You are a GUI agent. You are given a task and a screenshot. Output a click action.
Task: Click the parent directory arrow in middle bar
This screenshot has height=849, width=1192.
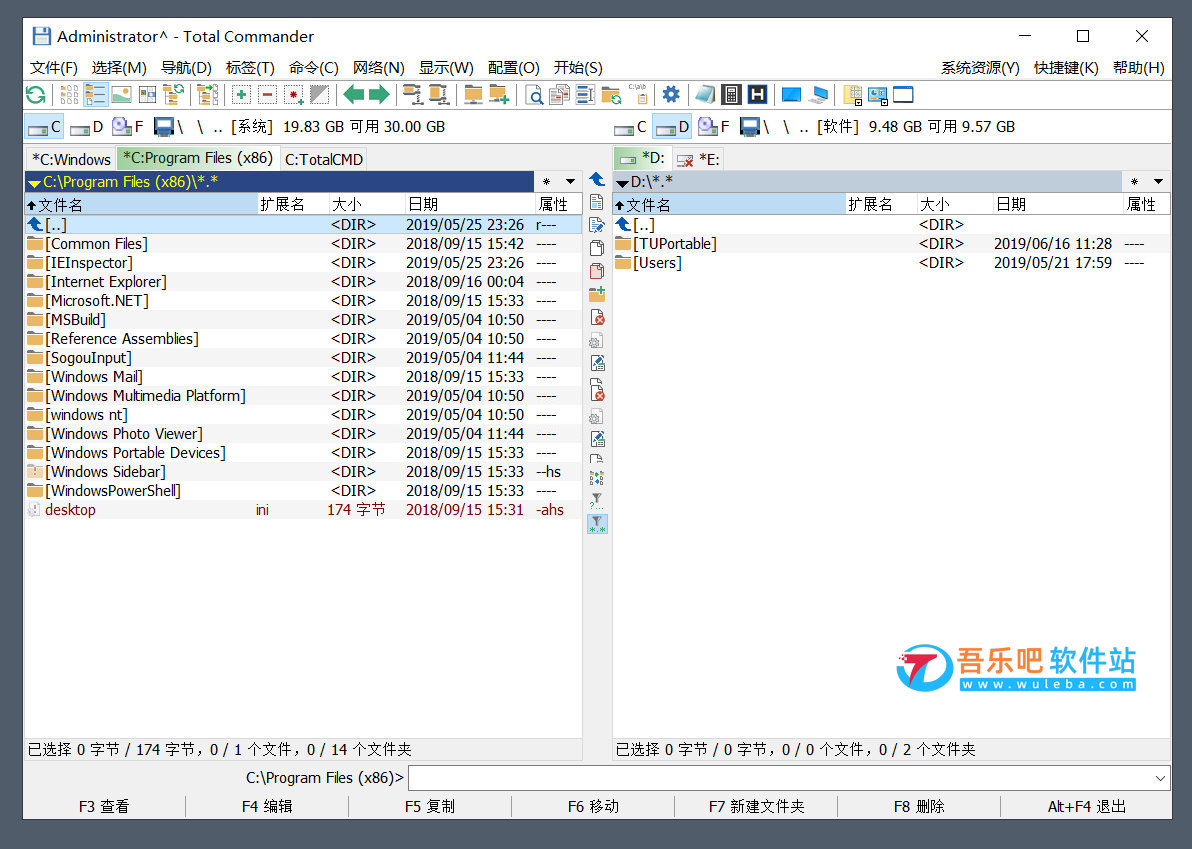[597, 179]
